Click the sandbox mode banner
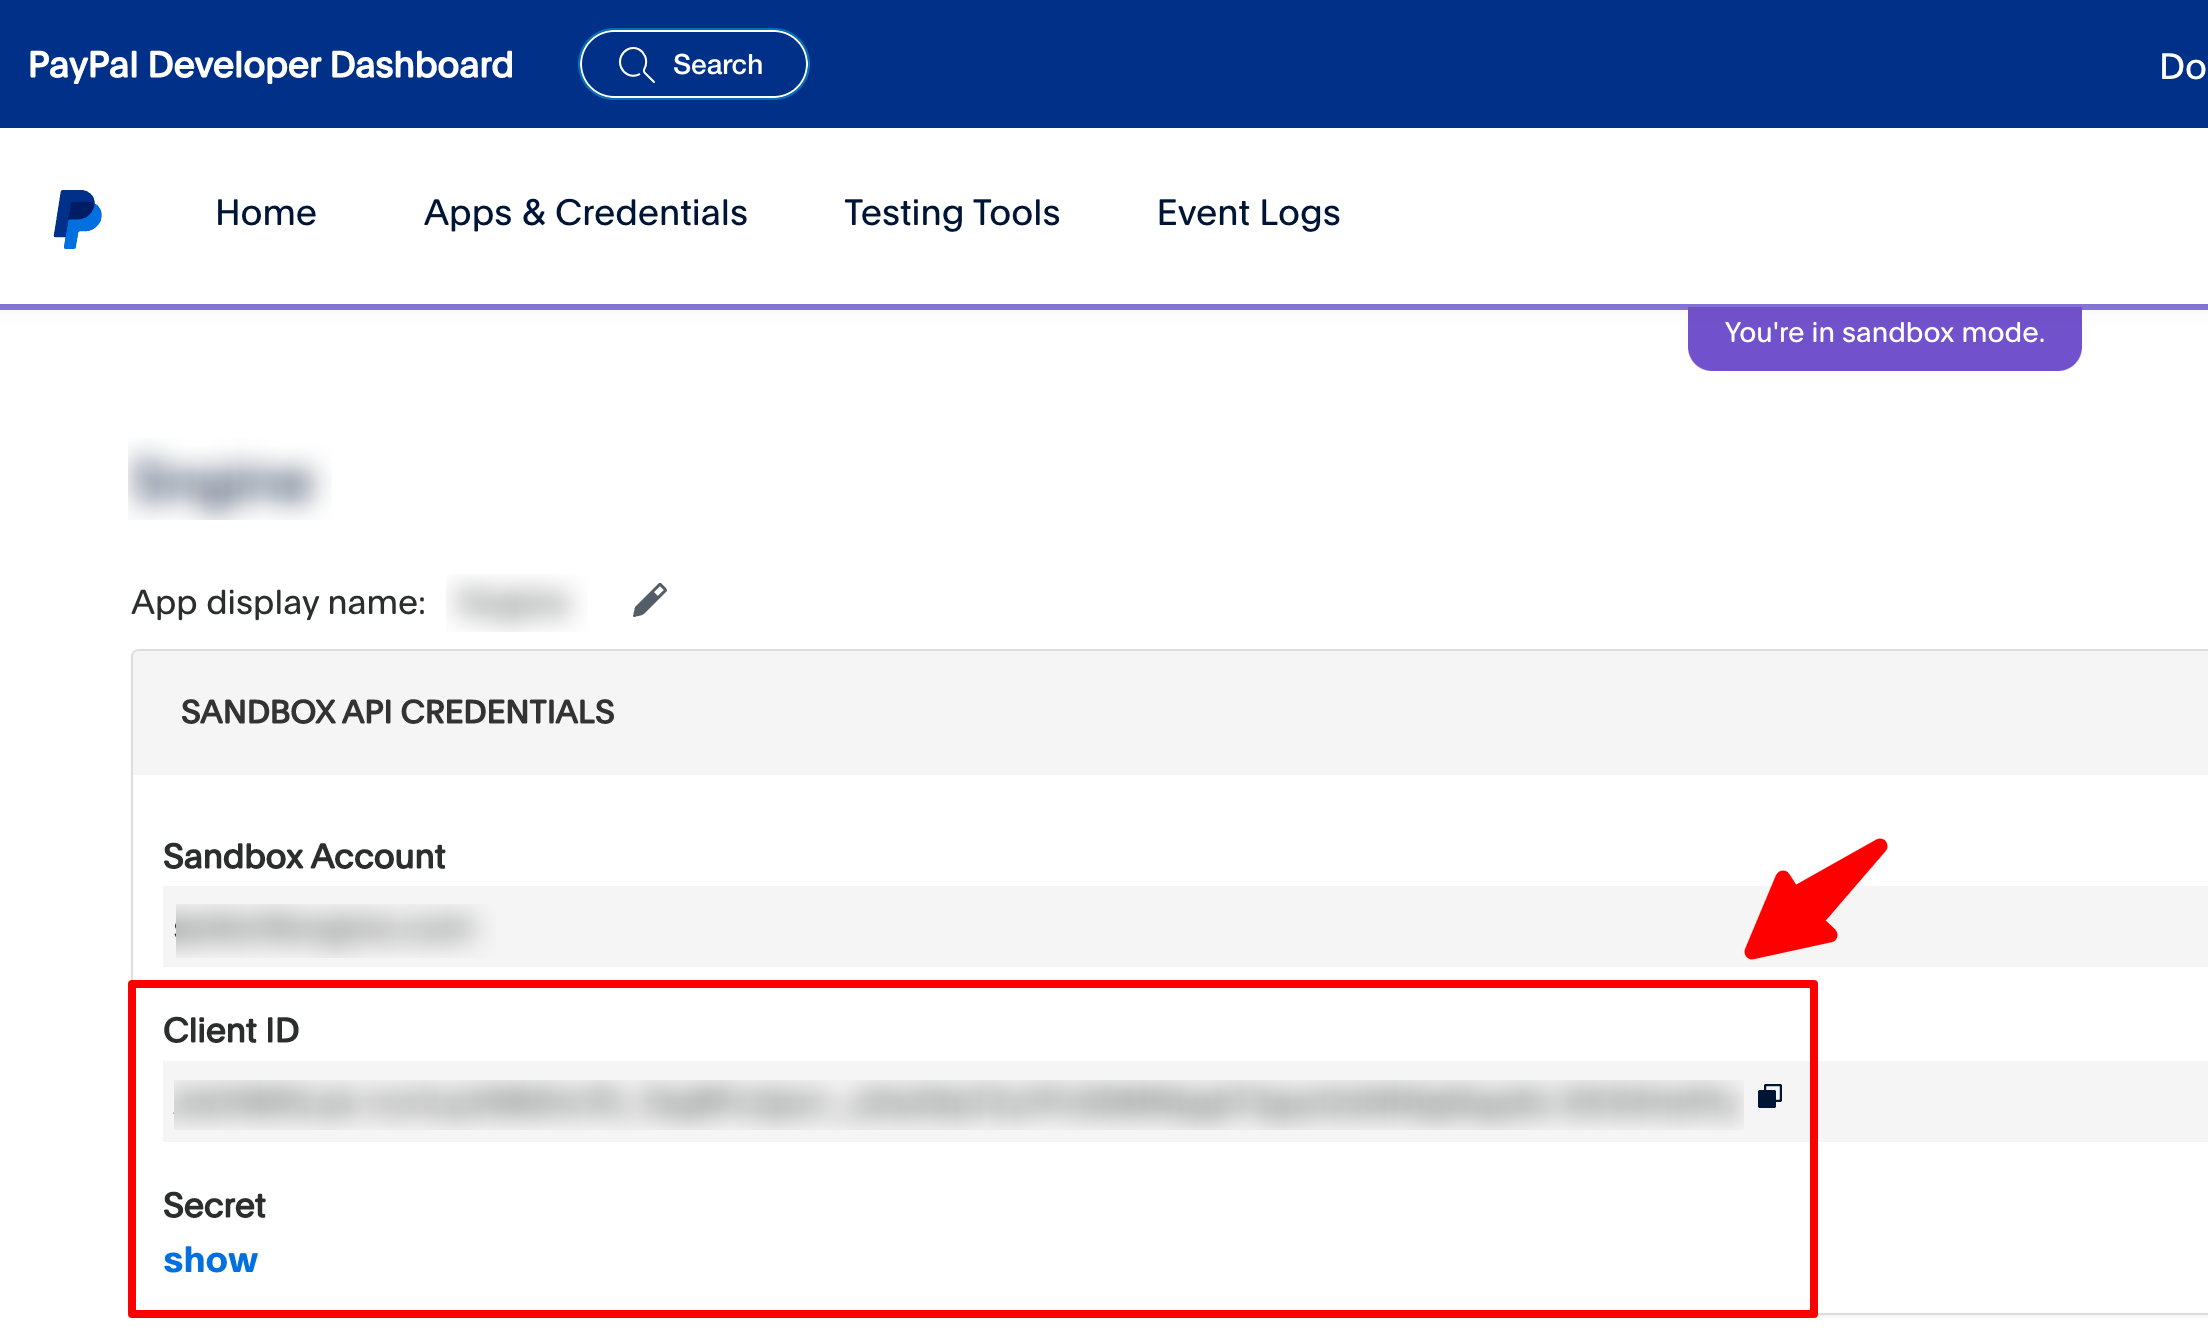 (1884, 334)
